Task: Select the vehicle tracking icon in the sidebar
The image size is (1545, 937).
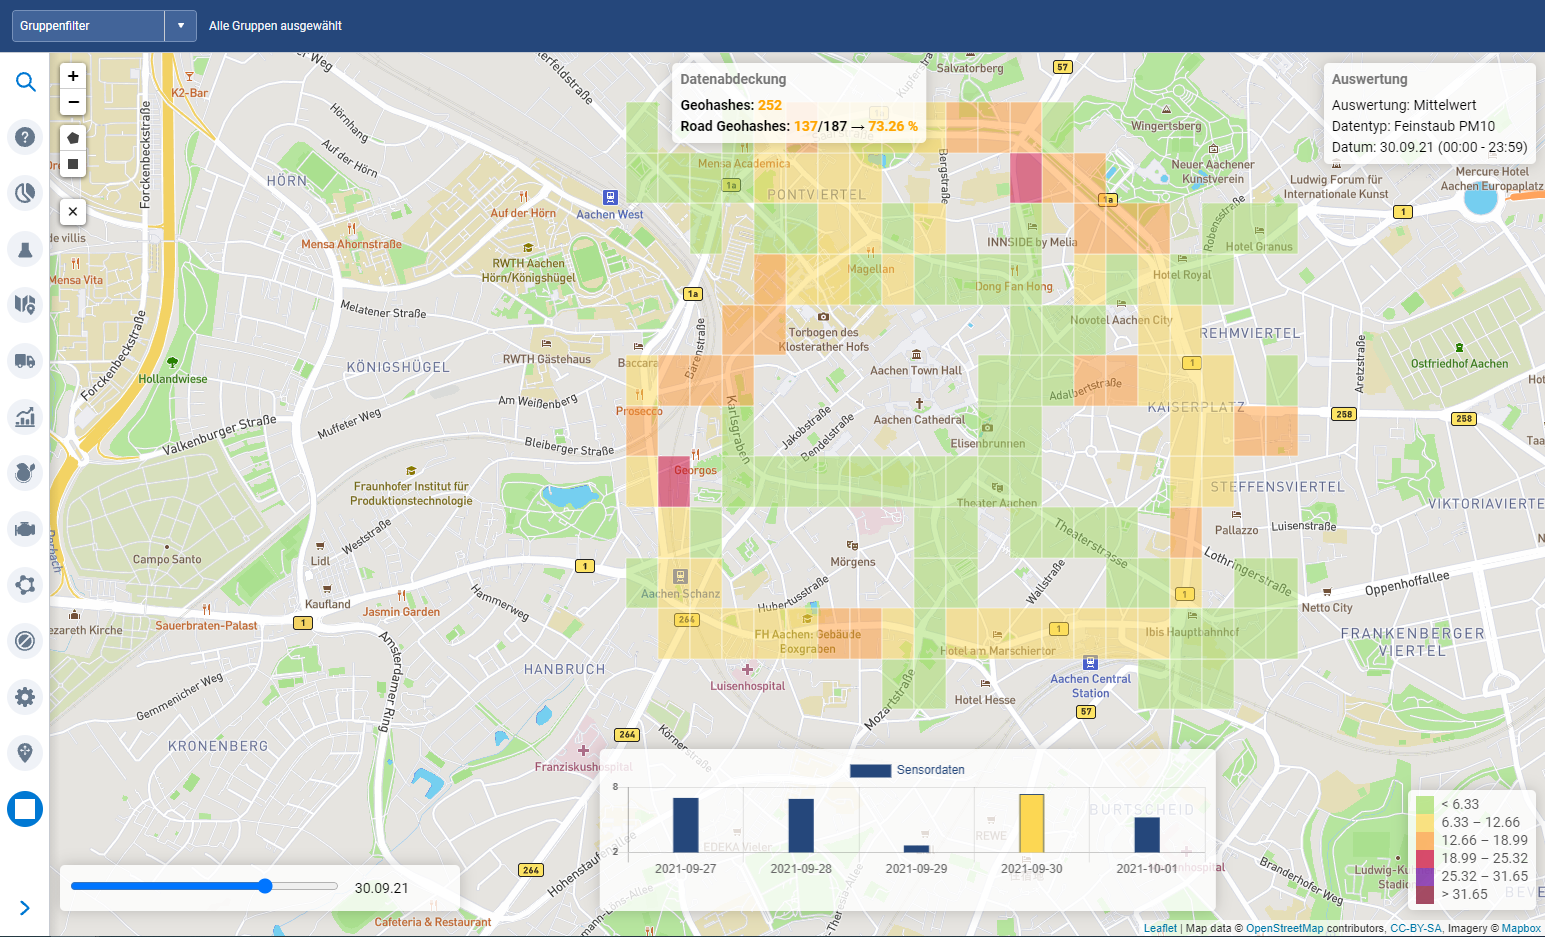Action: (25, 361)
